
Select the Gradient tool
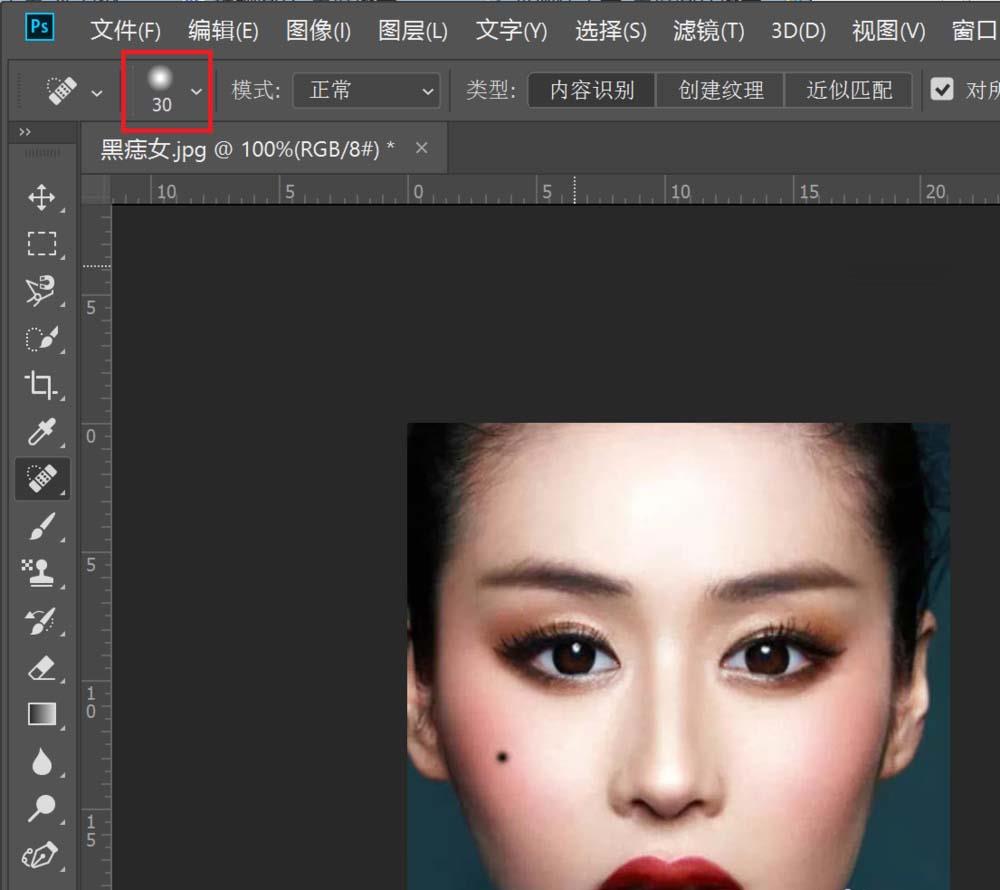(42, 712)
